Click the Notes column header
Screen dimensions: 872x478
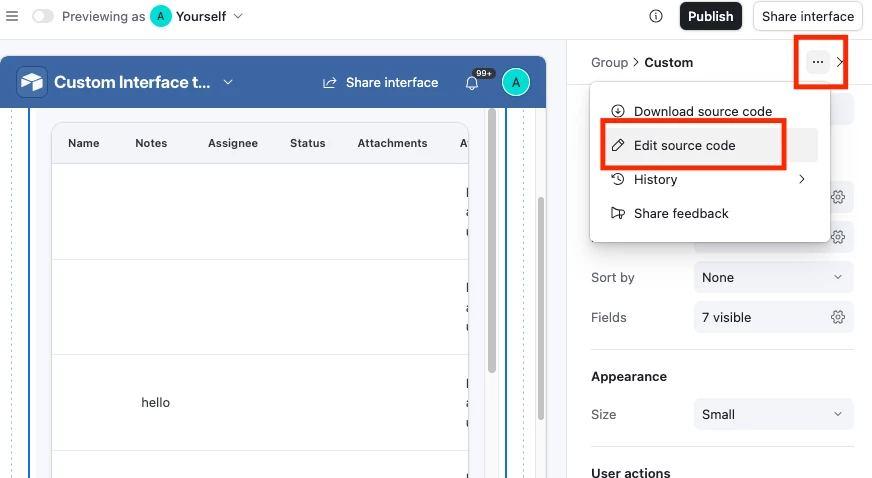[151, 143]
